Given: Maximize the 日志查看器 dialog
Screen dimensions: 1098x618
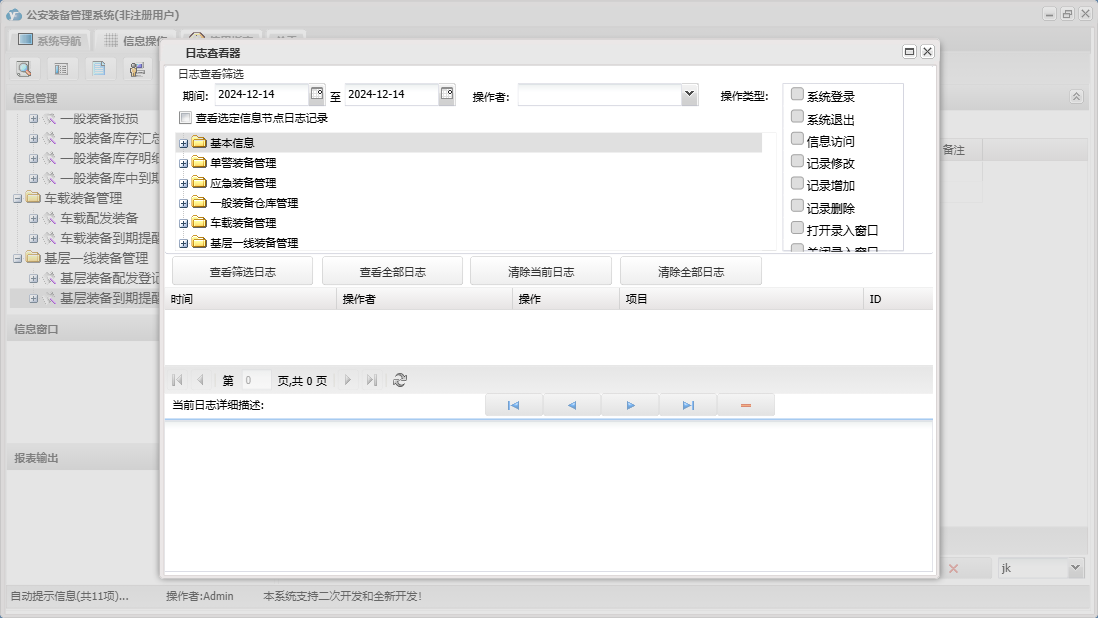Looking at the screenshot, I should (909, 52).
